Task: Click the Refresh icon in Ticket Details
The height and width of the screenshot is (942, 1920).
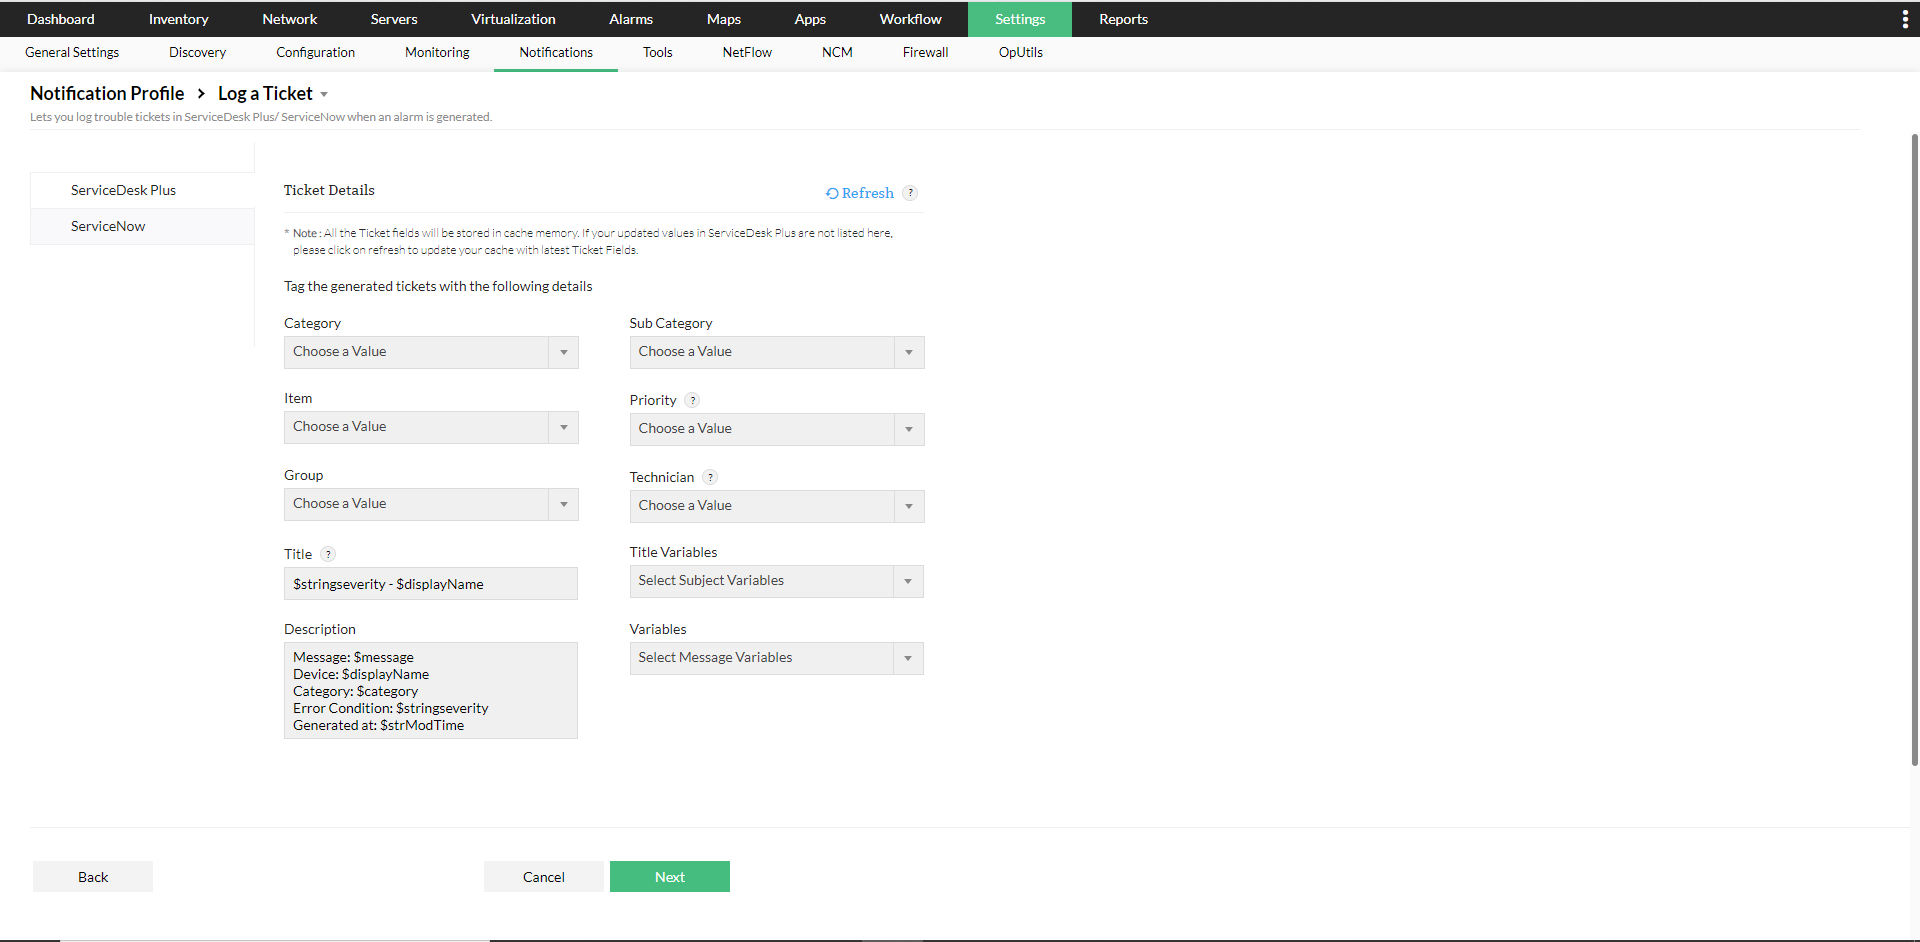Action: (833, 193)
